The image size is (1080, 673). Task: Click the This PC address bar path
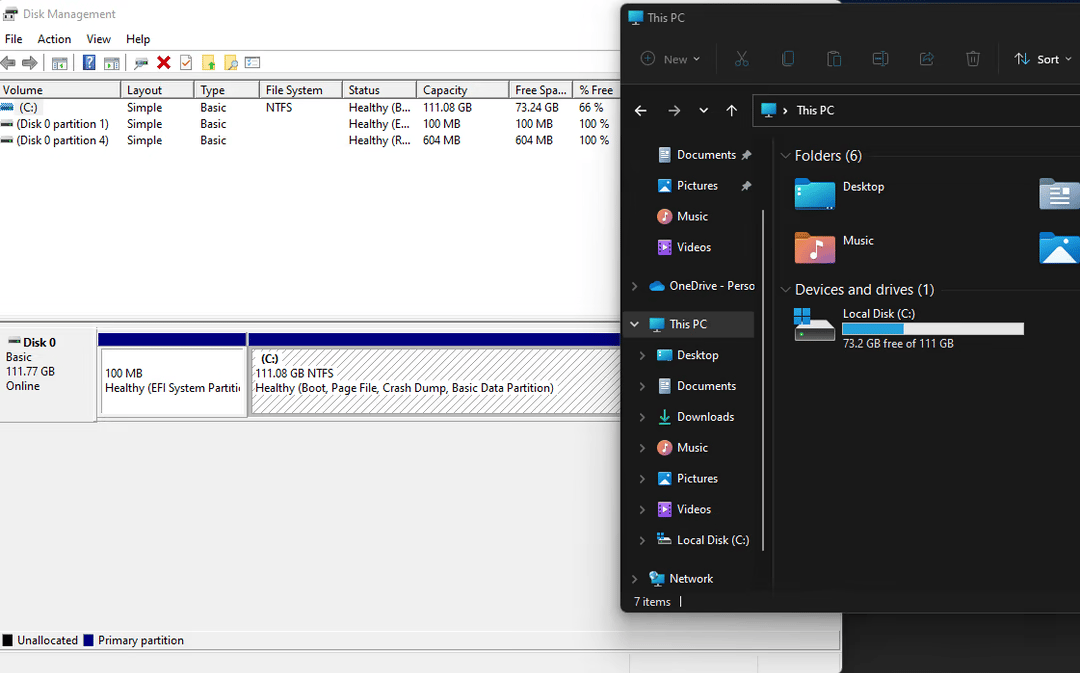click(815, 110)
